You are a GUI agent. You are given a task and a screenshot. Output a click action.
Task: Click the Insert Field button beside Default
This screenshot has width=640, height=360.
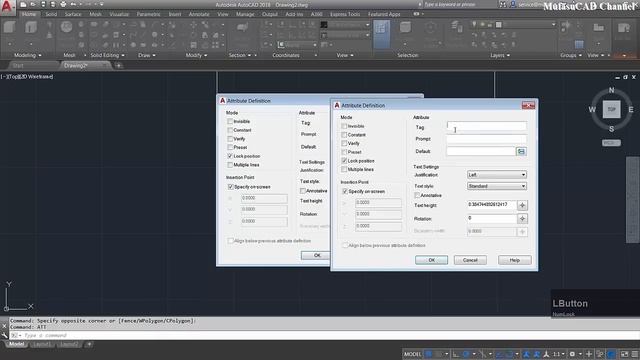521,151
